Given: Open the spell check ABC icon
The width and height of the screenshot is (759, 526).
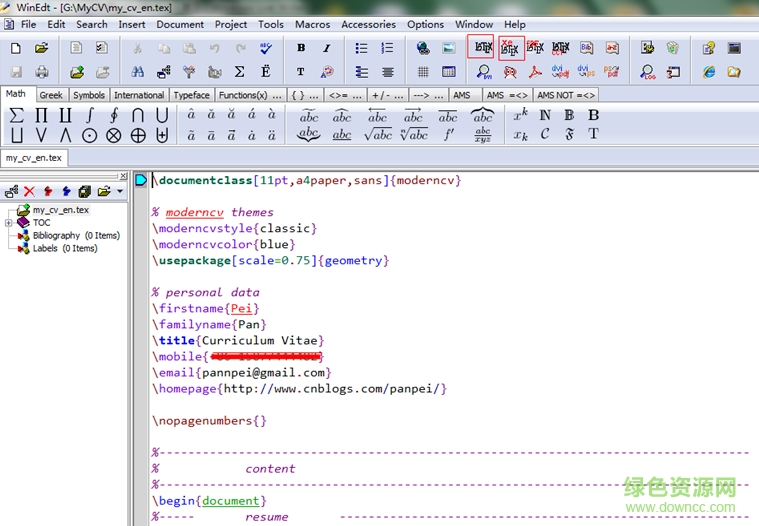Looking at the screenshot, I should coord(266,48).
